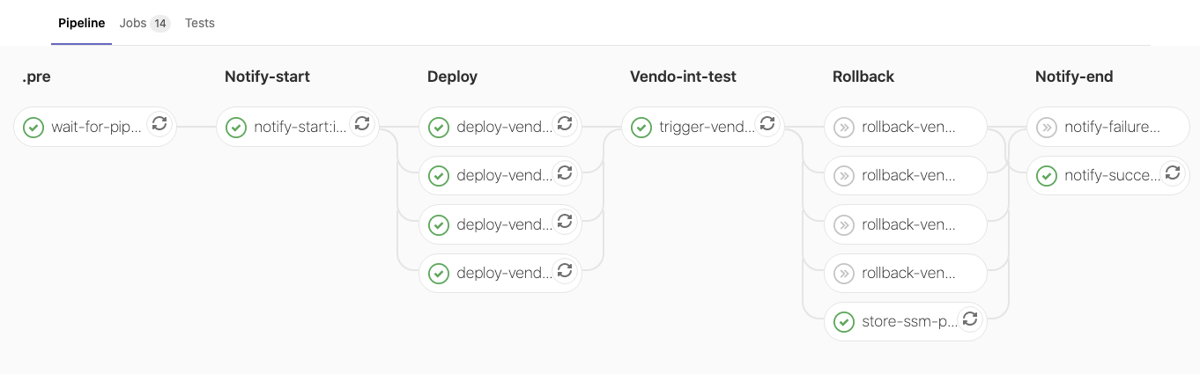Select the Pipeline tab
Viewport: 1200px width, 374px height.
pyautogui.click(x=81, y=23)
